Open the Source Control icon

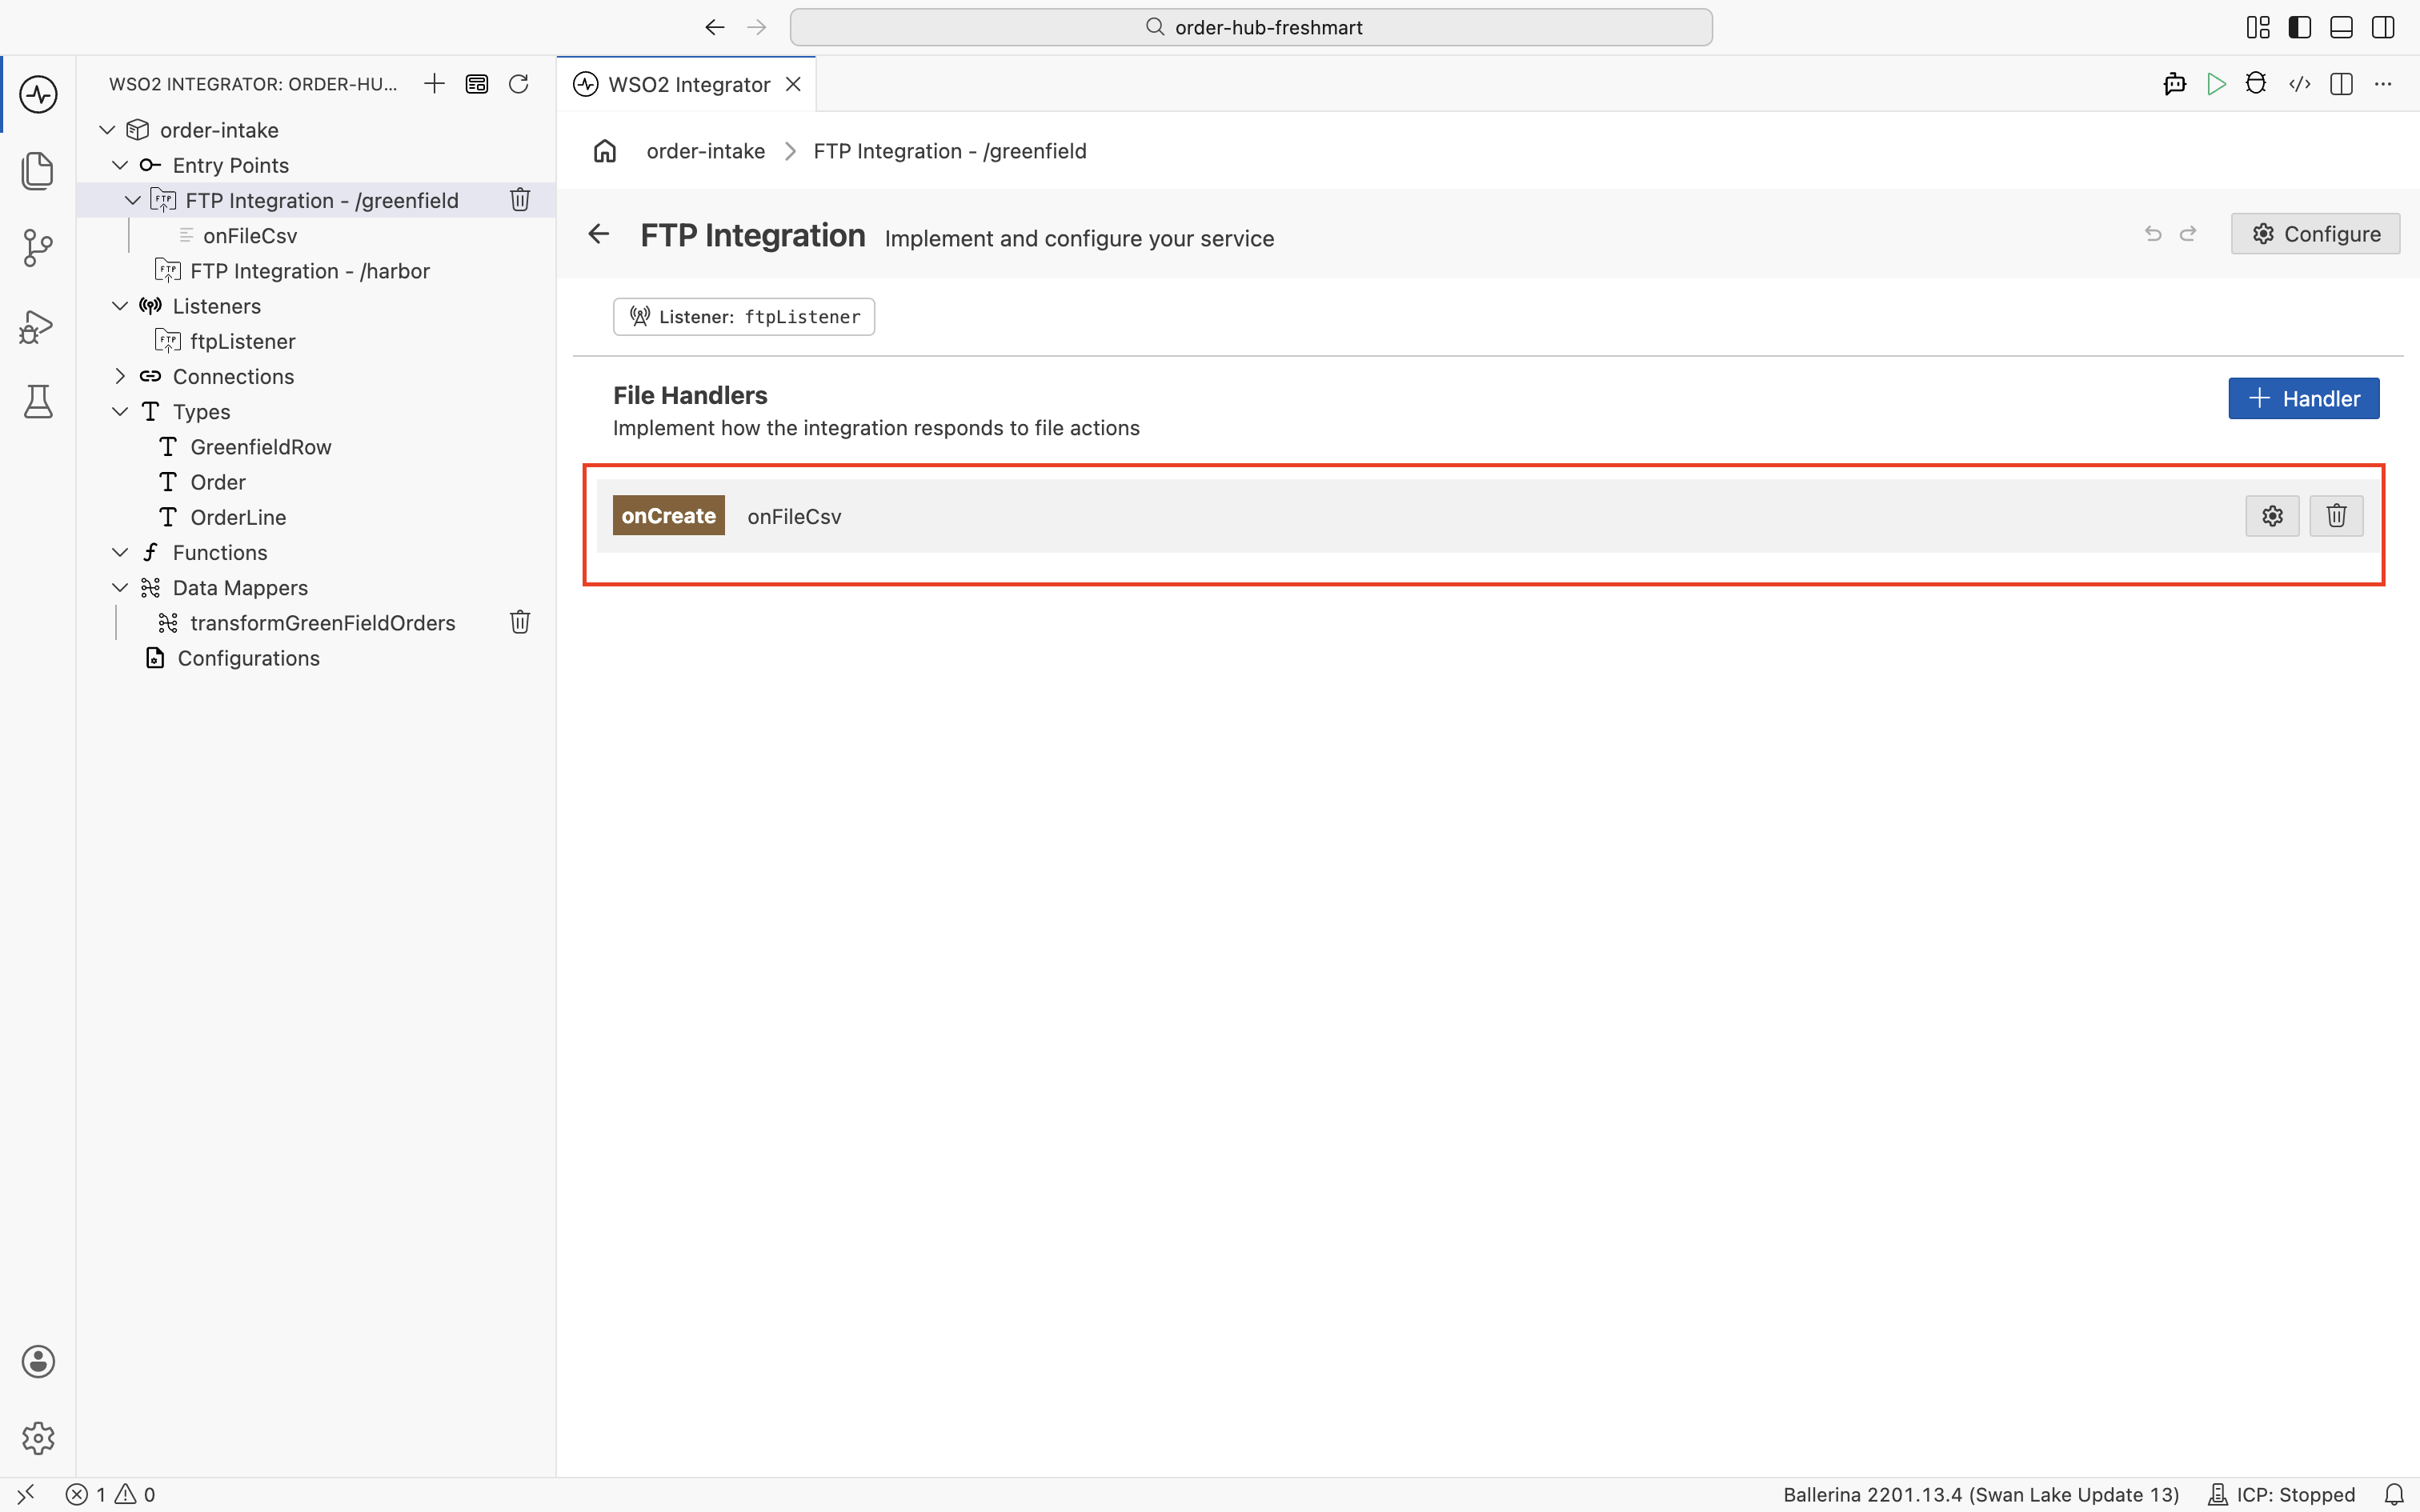click(38, 247)
